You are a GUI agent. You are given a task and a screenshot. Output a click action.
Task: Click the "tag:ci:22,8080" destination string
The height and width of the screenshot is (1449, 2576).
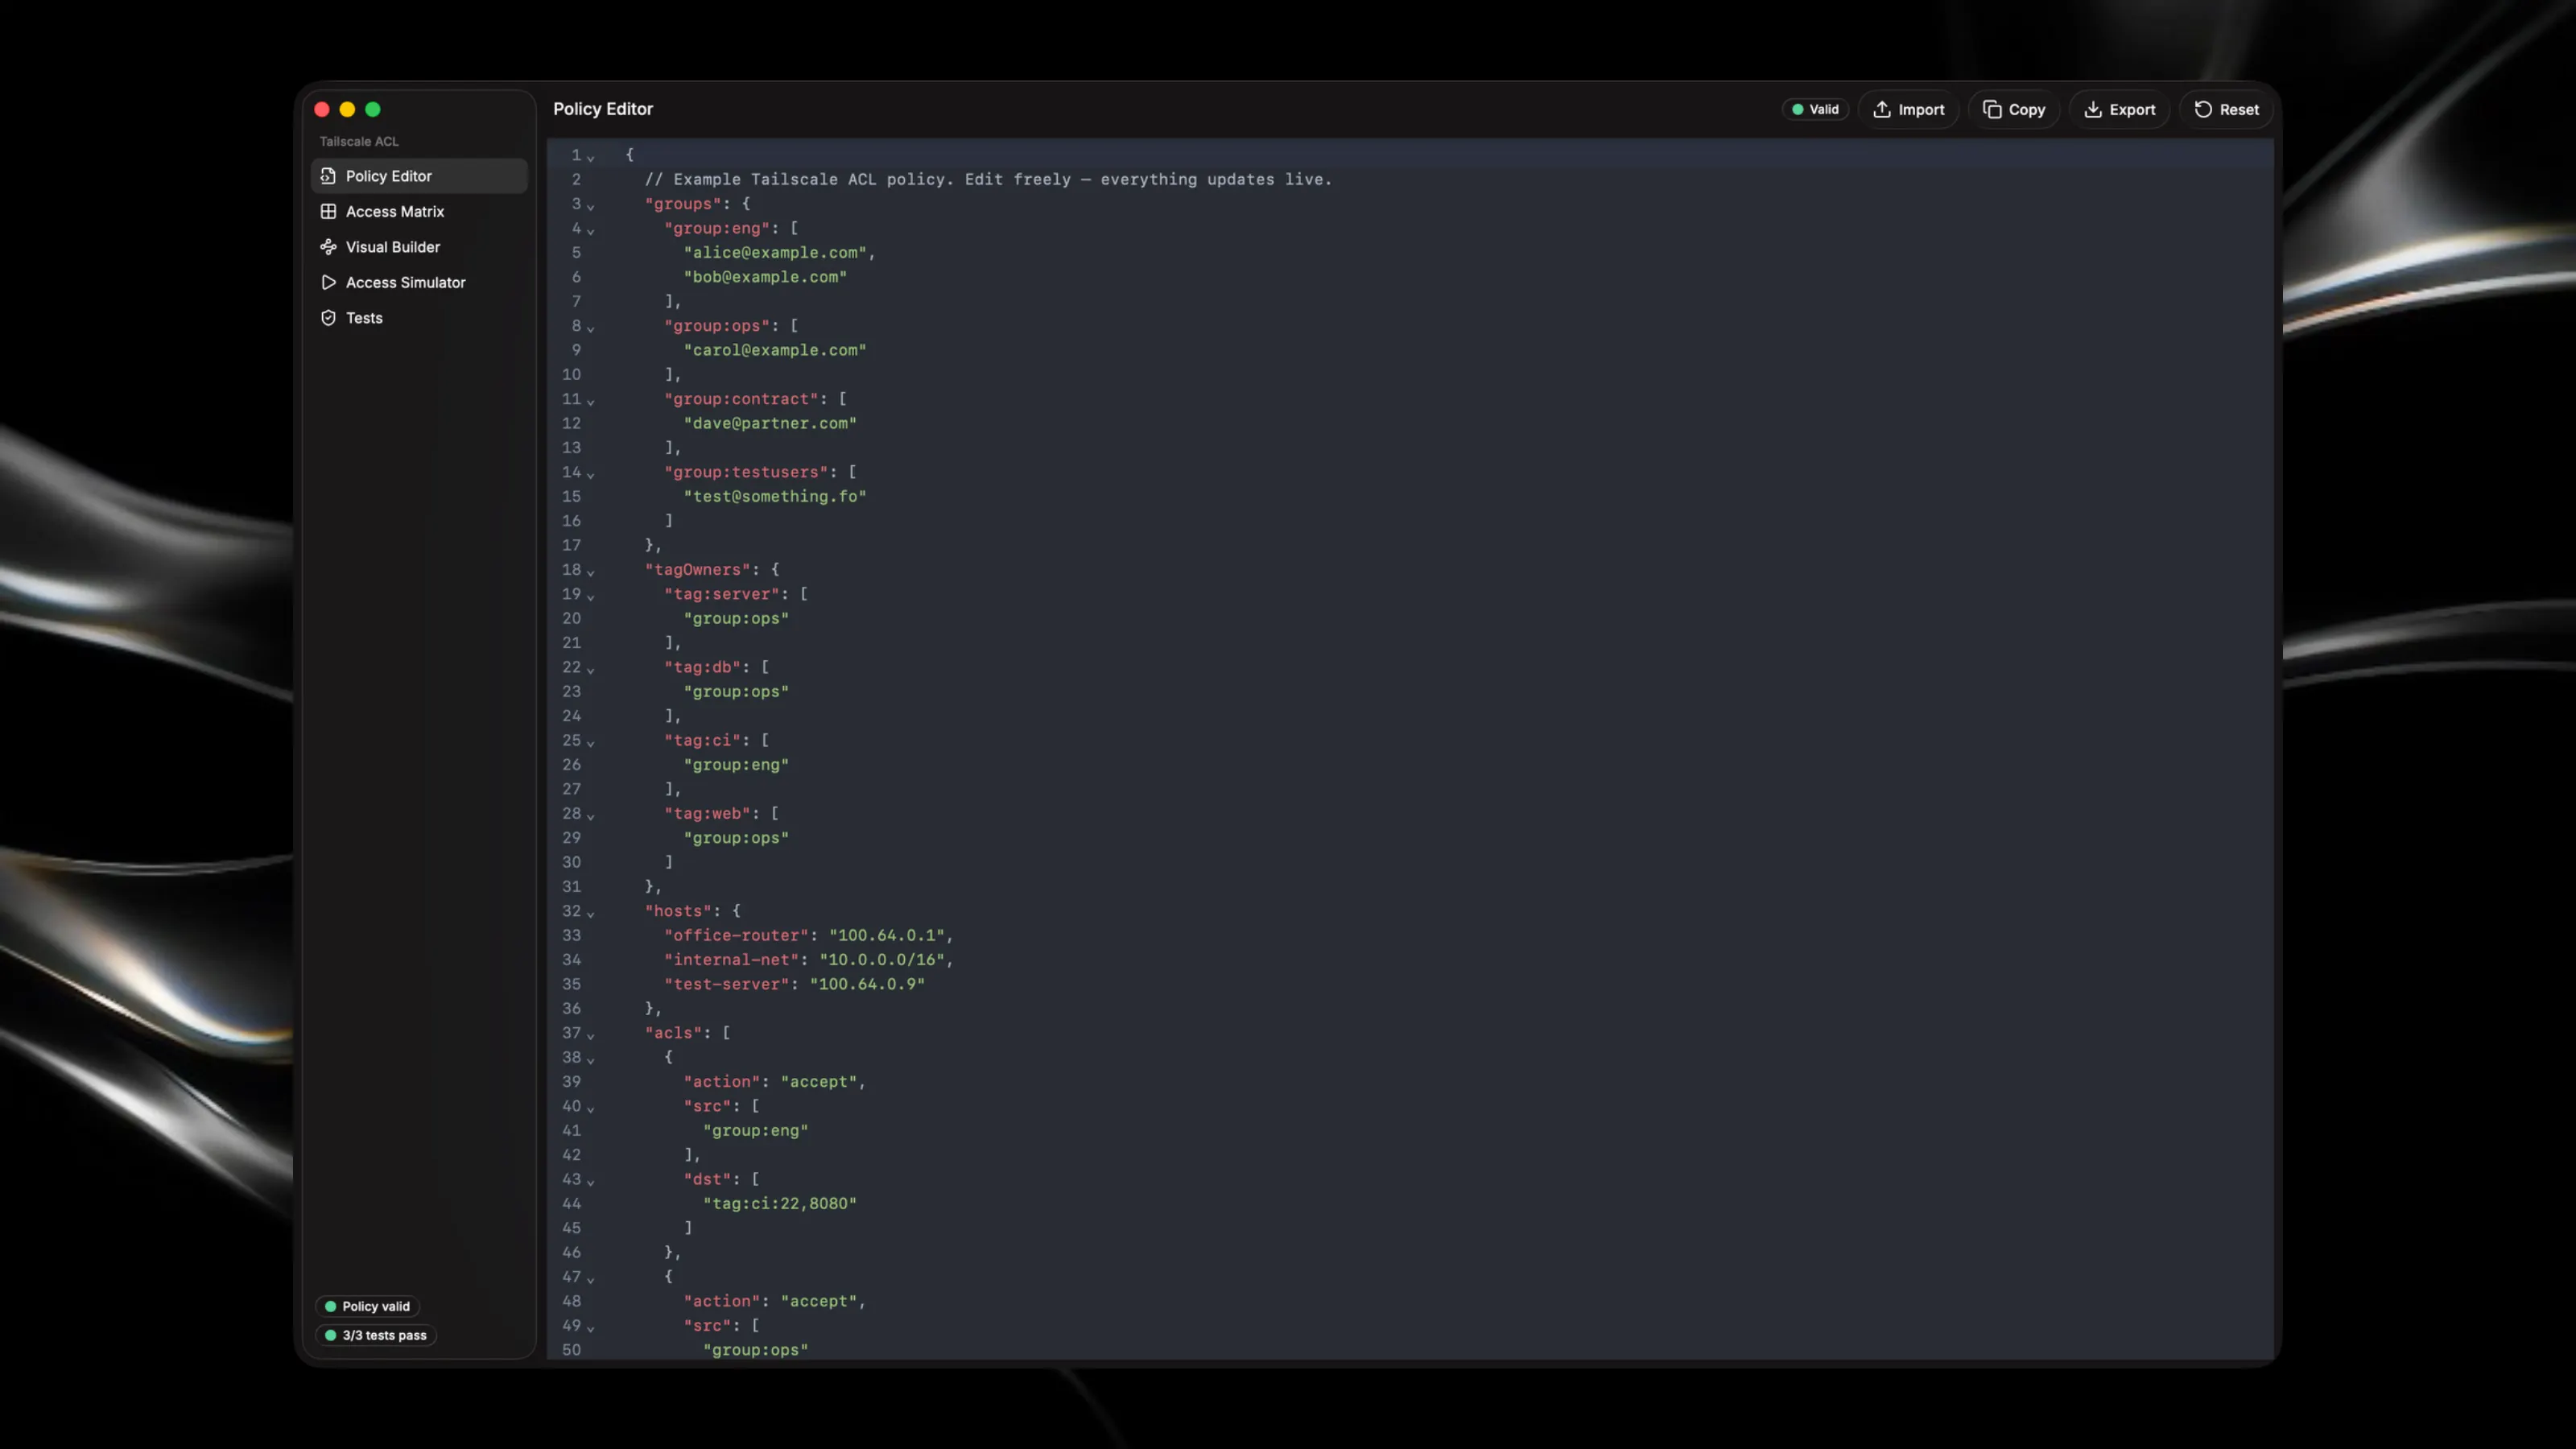click(x=780, y=1204)
